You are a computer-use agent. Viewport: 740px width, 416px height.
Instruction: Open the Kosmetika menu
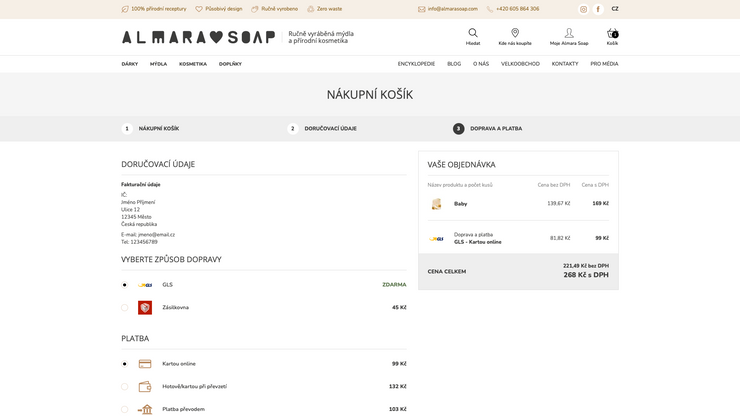point(193,64)
